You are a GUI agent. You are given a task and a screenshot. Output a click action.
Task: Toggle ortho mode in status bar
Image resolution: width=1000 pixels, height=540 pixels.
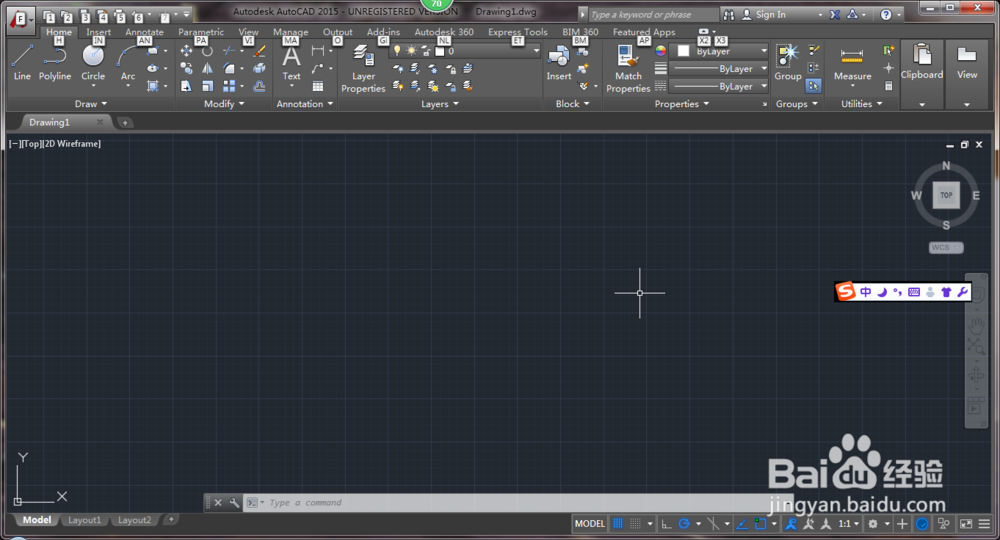[666, 523]
